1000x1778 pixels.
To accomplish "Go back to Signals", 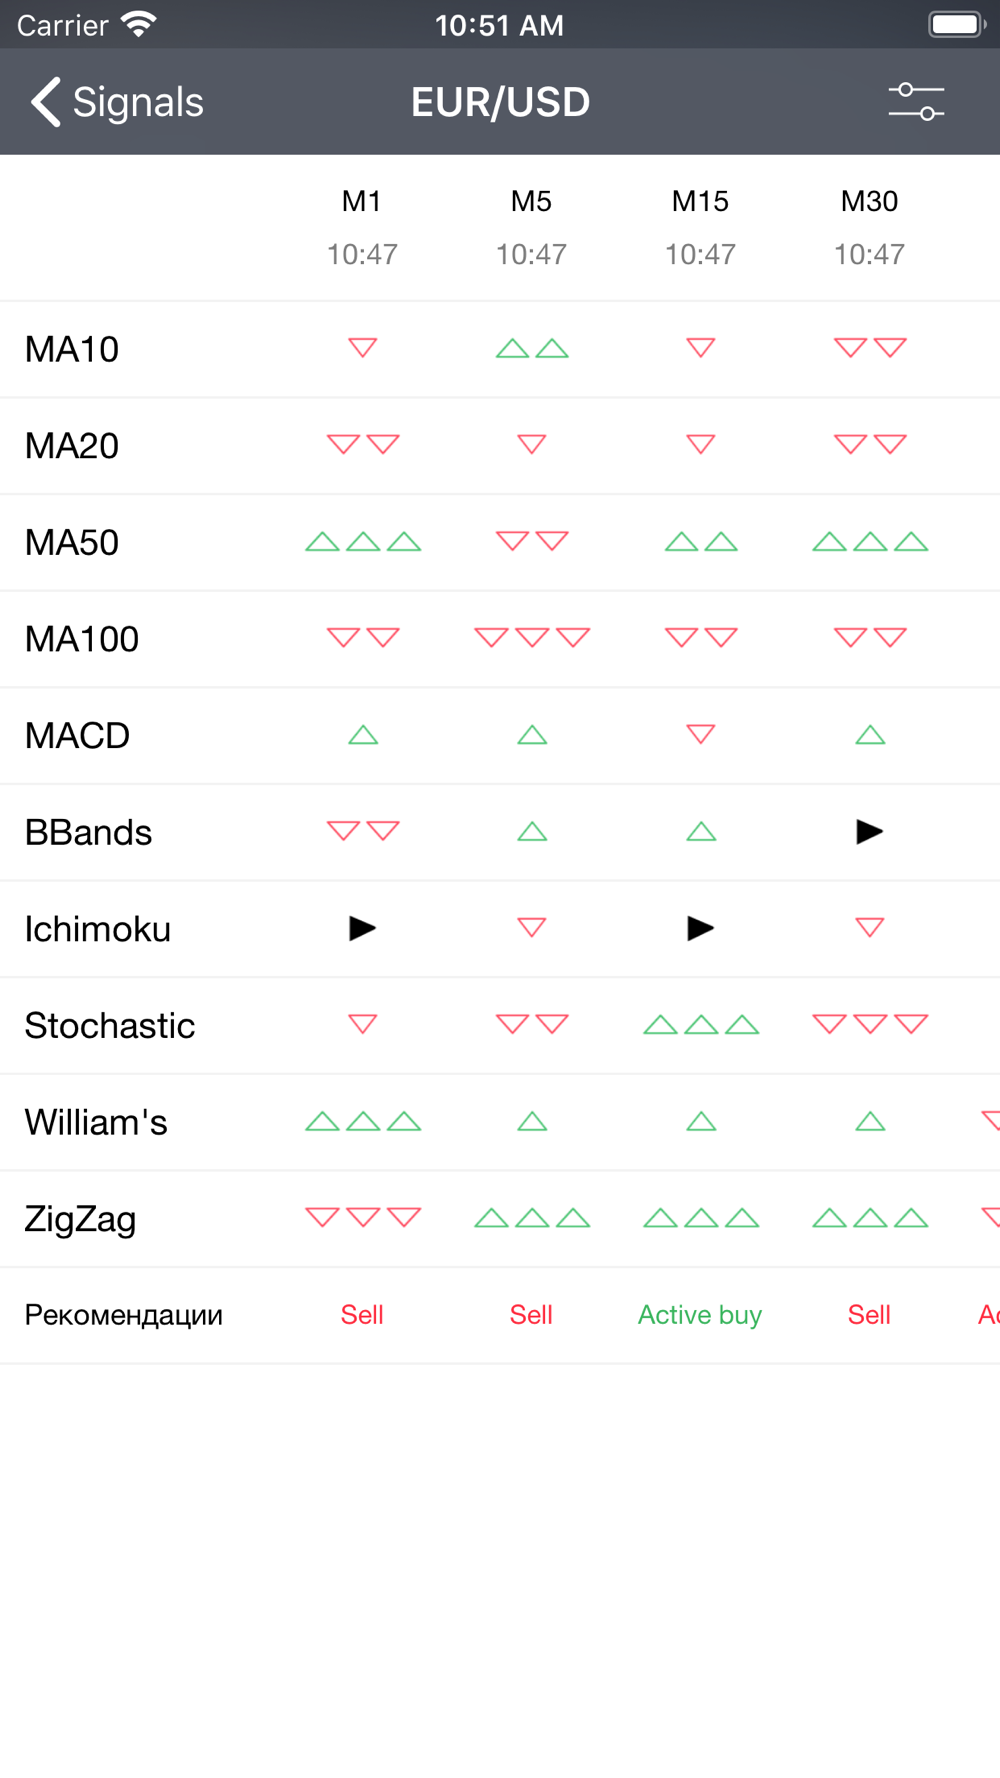I will [x=117, y=102].
